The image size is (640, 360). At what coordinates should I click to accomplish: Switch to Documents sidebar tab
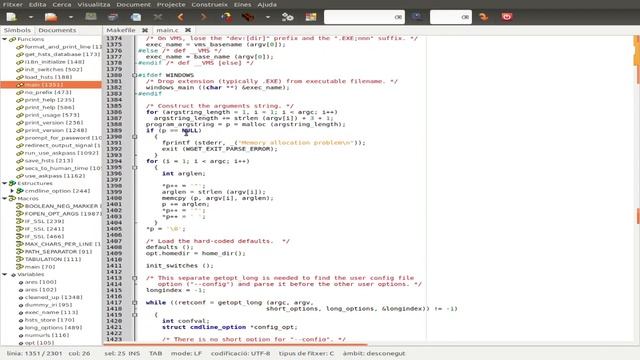coord(57,30)
